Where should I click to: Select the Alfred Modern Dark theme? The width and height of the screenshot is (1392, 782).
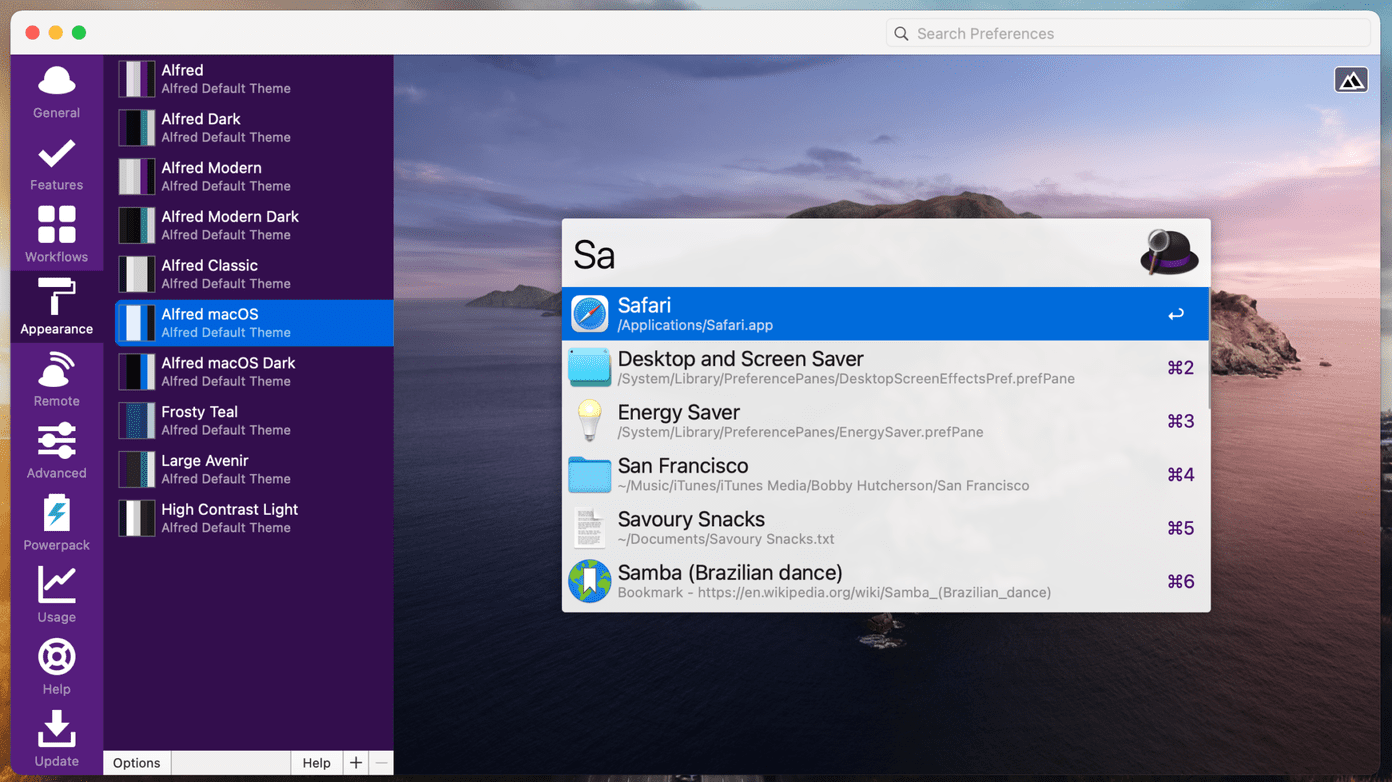pyautogui.click(x=254, y=225)
